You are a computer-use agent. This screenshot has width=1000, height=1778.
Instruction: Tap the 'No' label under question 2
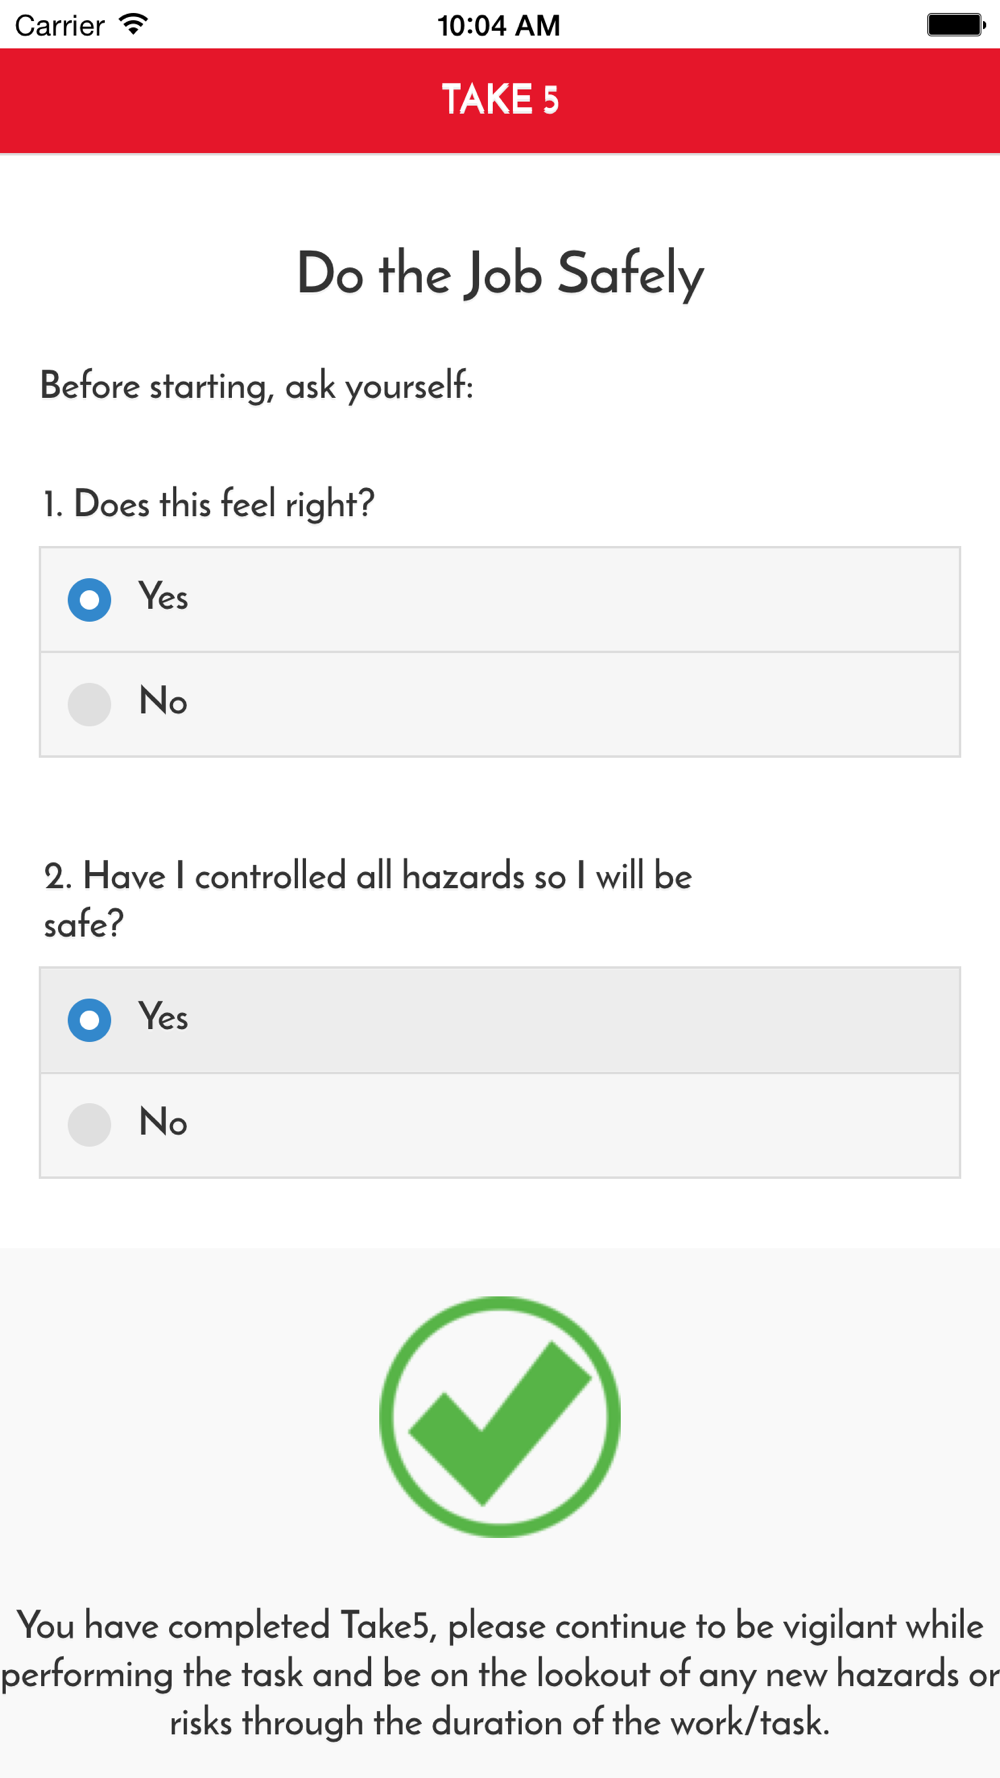click(x=163, y=1122)
